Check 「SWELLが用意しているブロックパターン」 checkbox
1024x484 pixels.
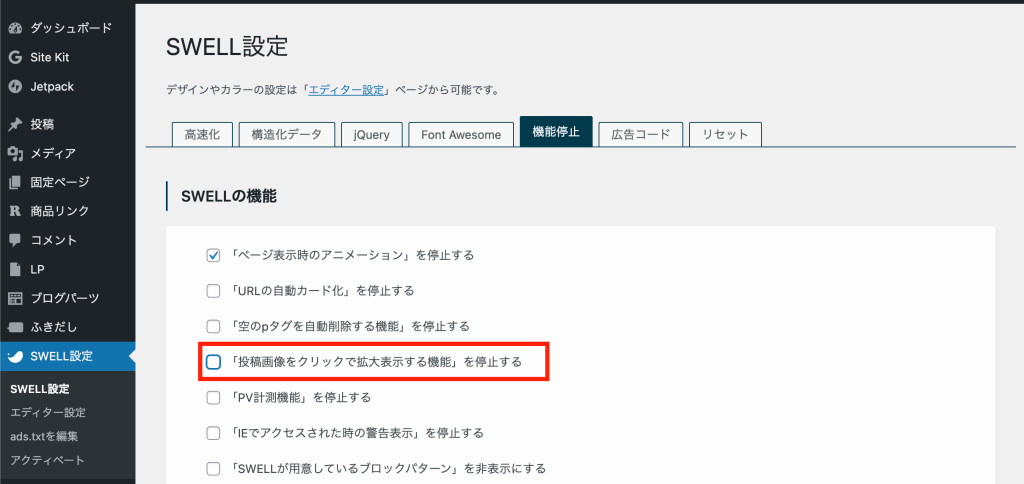point(213,468)
